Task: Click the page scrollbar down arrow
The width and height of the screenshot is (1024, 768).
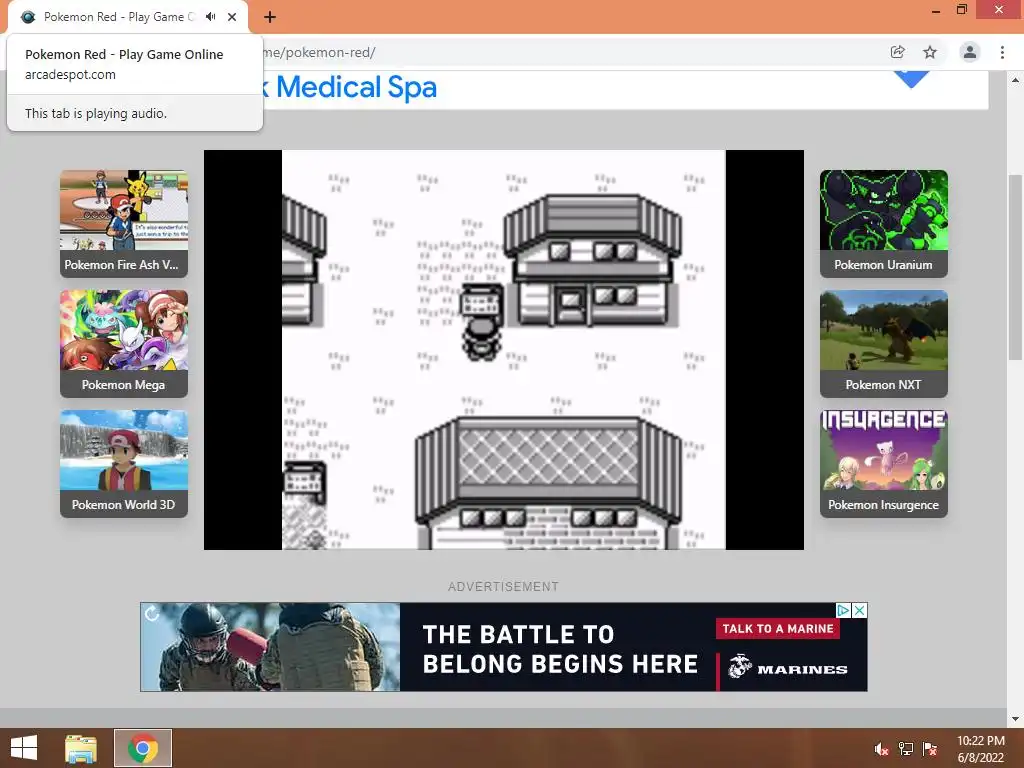Action: 1015,719
